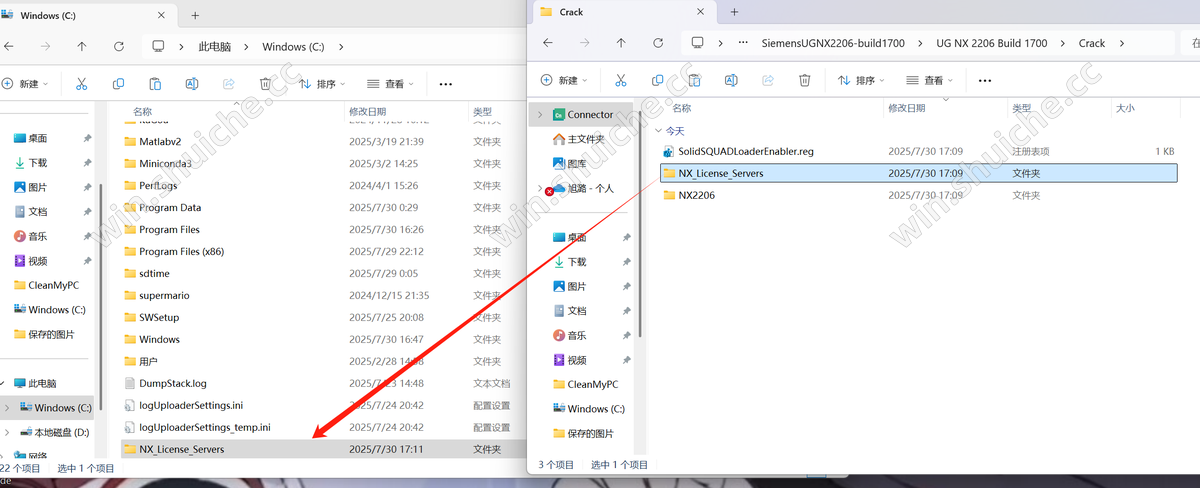The height and width of the screenshot is (488, 1200).
Task: Select NX_License_Servers folder in Crack window
Action: click(x=918, y=173)
